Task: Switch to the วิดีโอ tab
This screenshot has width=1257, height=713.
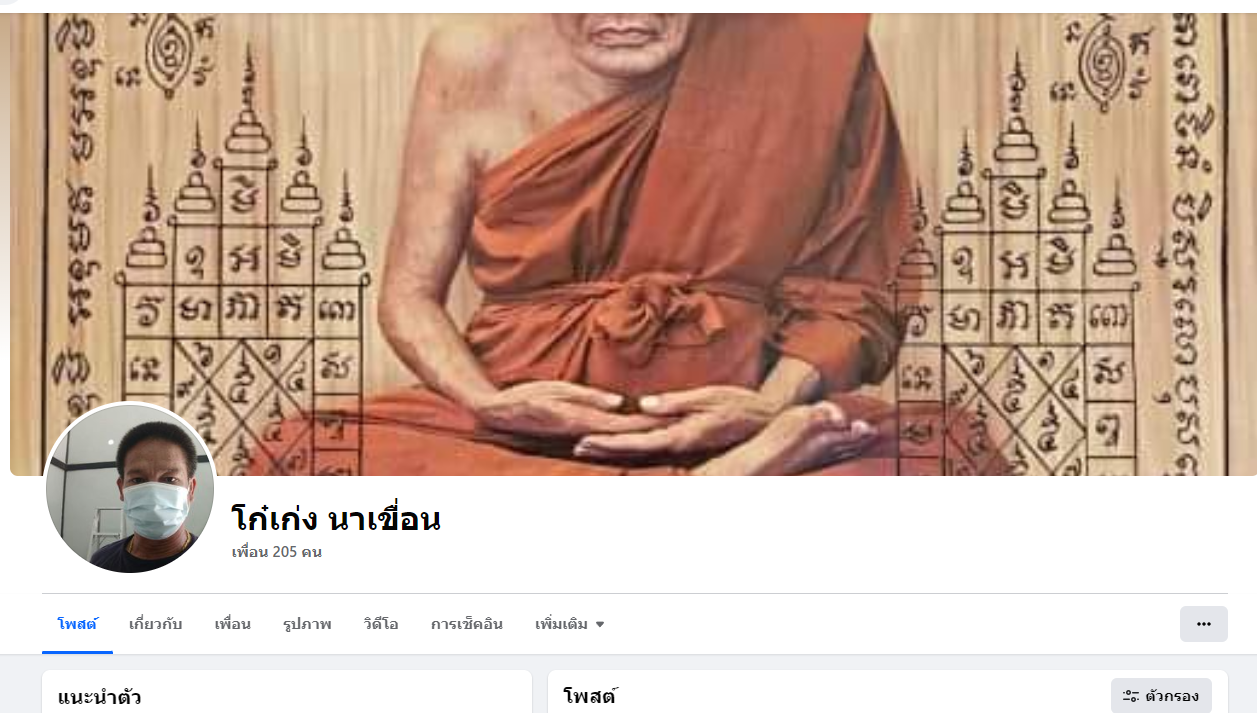Action: 381,624
